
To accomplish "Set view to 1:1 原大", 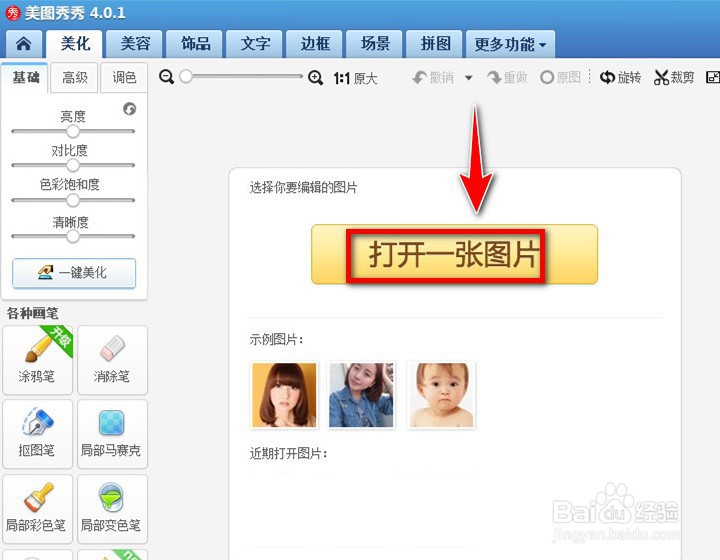I will pos(355,78).
